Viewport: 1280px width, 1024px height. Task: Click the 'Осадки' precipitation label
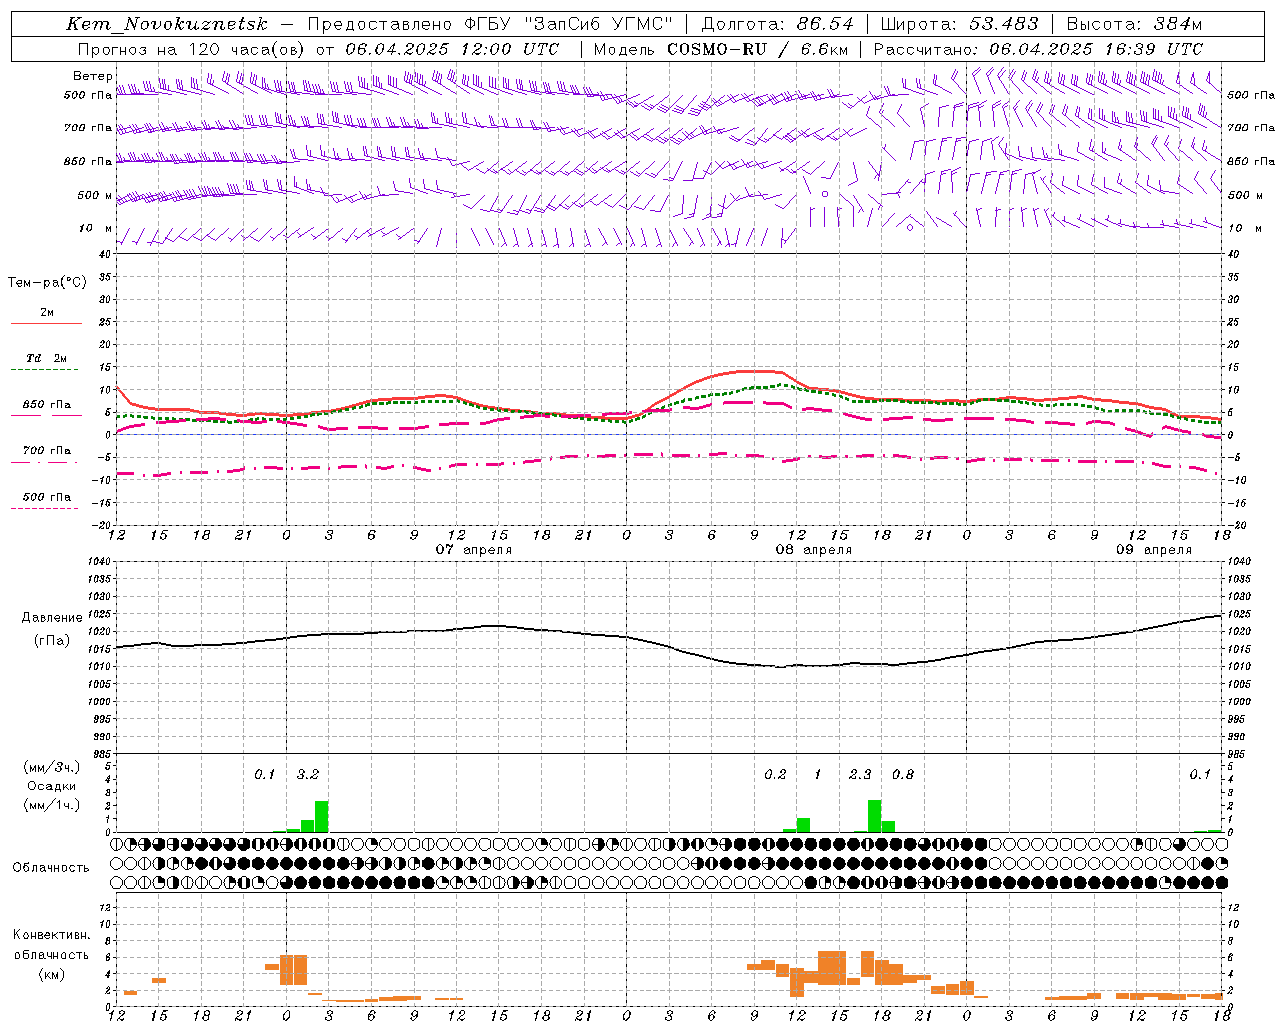point(52,786)
